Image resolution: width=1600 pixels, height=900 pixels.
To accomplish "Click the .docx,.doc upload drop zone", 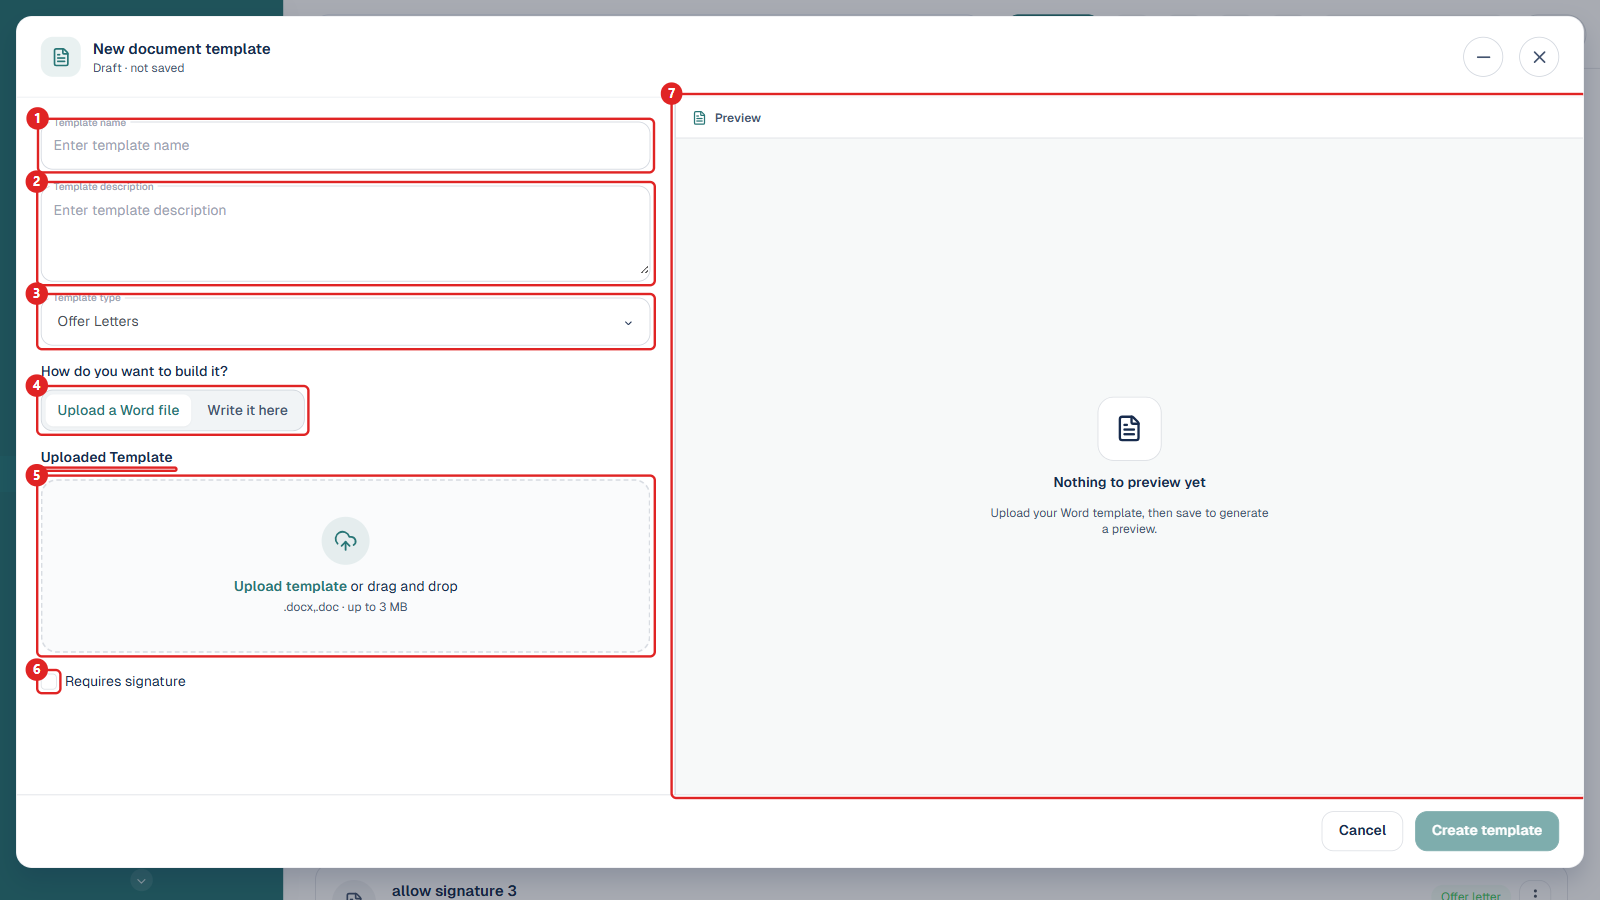I will [x=346, y=566].
